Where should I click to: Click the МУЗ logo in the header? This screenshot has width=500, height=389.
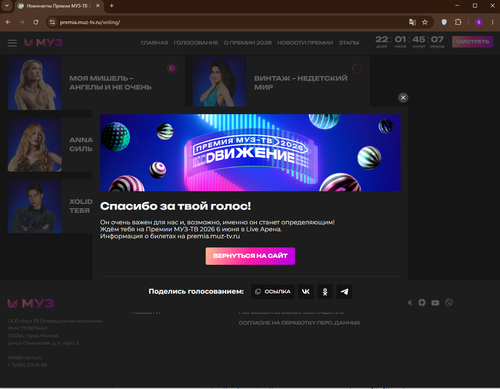(x=43, y=42)
